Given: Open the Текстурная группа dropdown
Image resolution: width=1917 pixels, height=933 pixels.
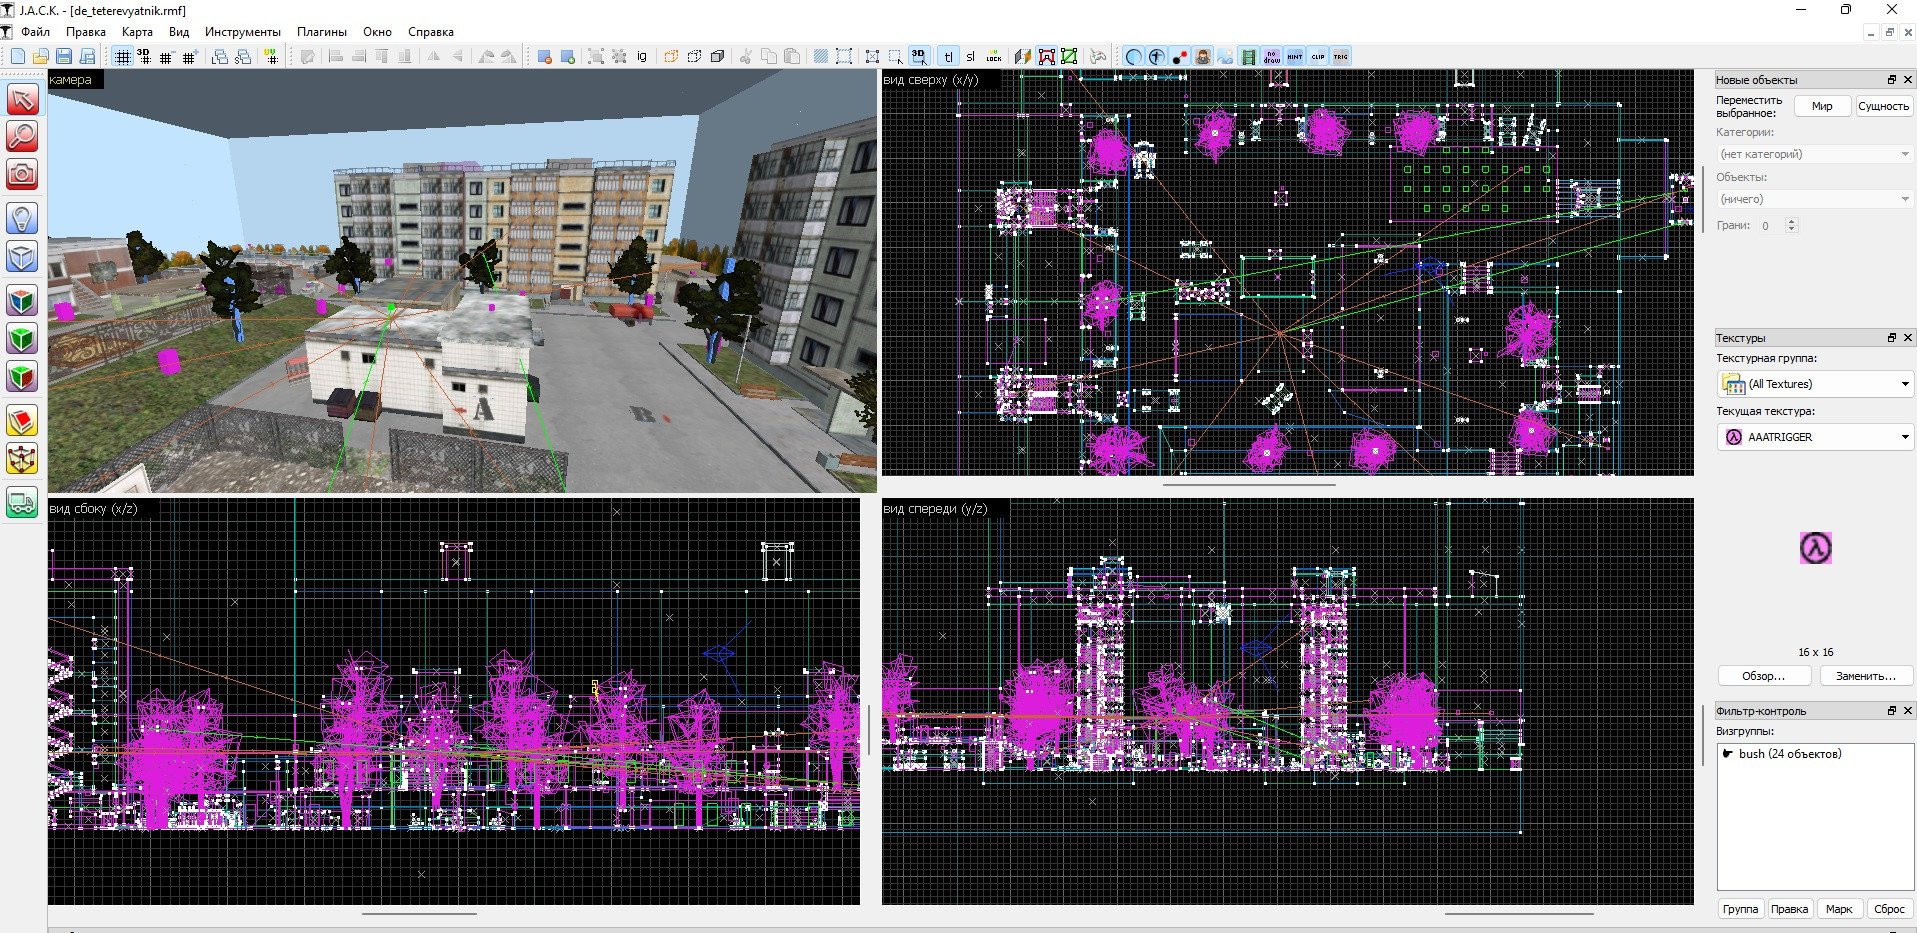Looking at the screenshot, I should coord(1814,384).
